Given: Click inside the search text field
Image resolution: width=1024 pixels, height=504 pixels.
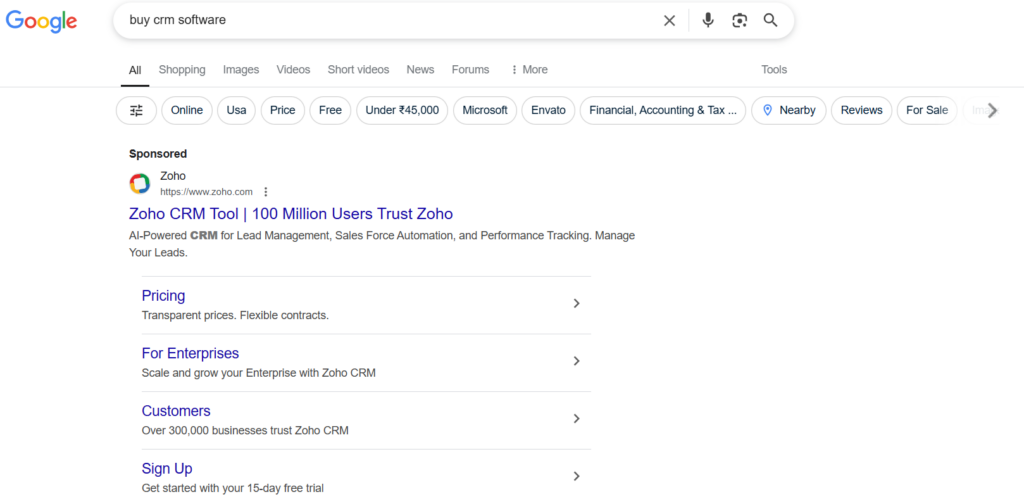Looking at the screenshot, I should coord(392,20).
